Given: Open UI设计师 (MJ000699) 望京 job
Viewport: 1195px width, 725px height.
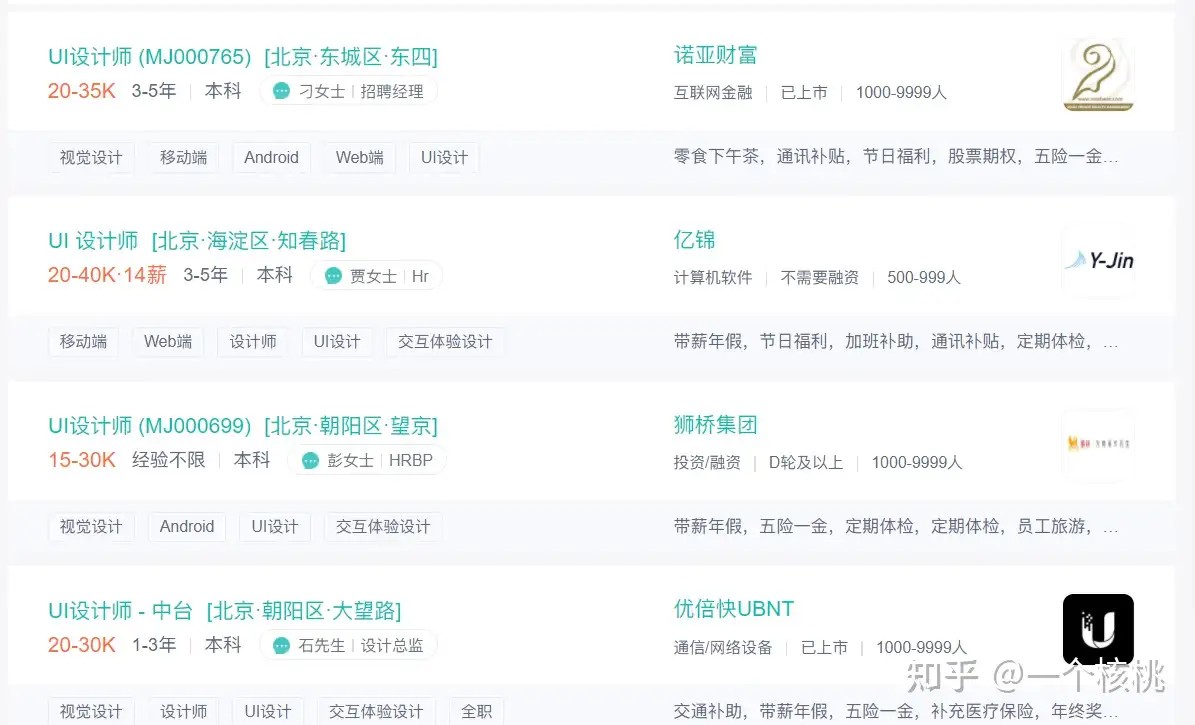Looking at the screenshot, I should [242, 426].
